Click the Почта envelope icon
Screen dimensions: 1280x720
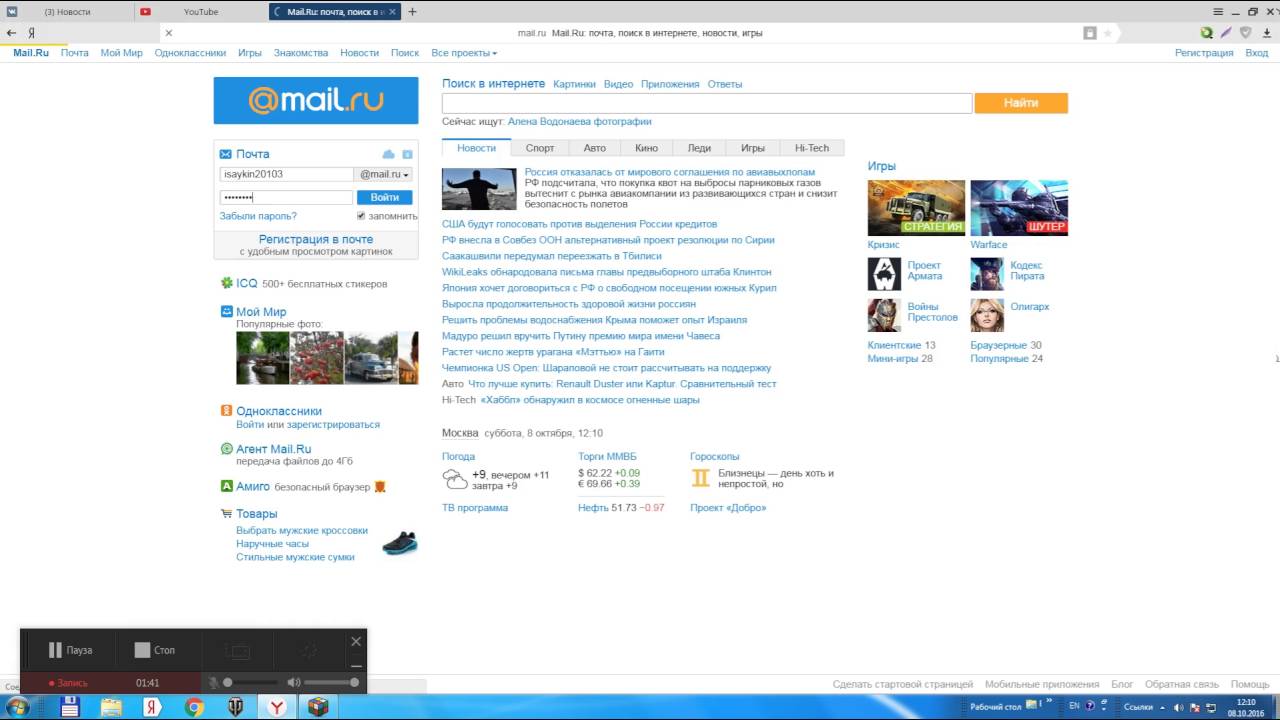tap(226, 154)
